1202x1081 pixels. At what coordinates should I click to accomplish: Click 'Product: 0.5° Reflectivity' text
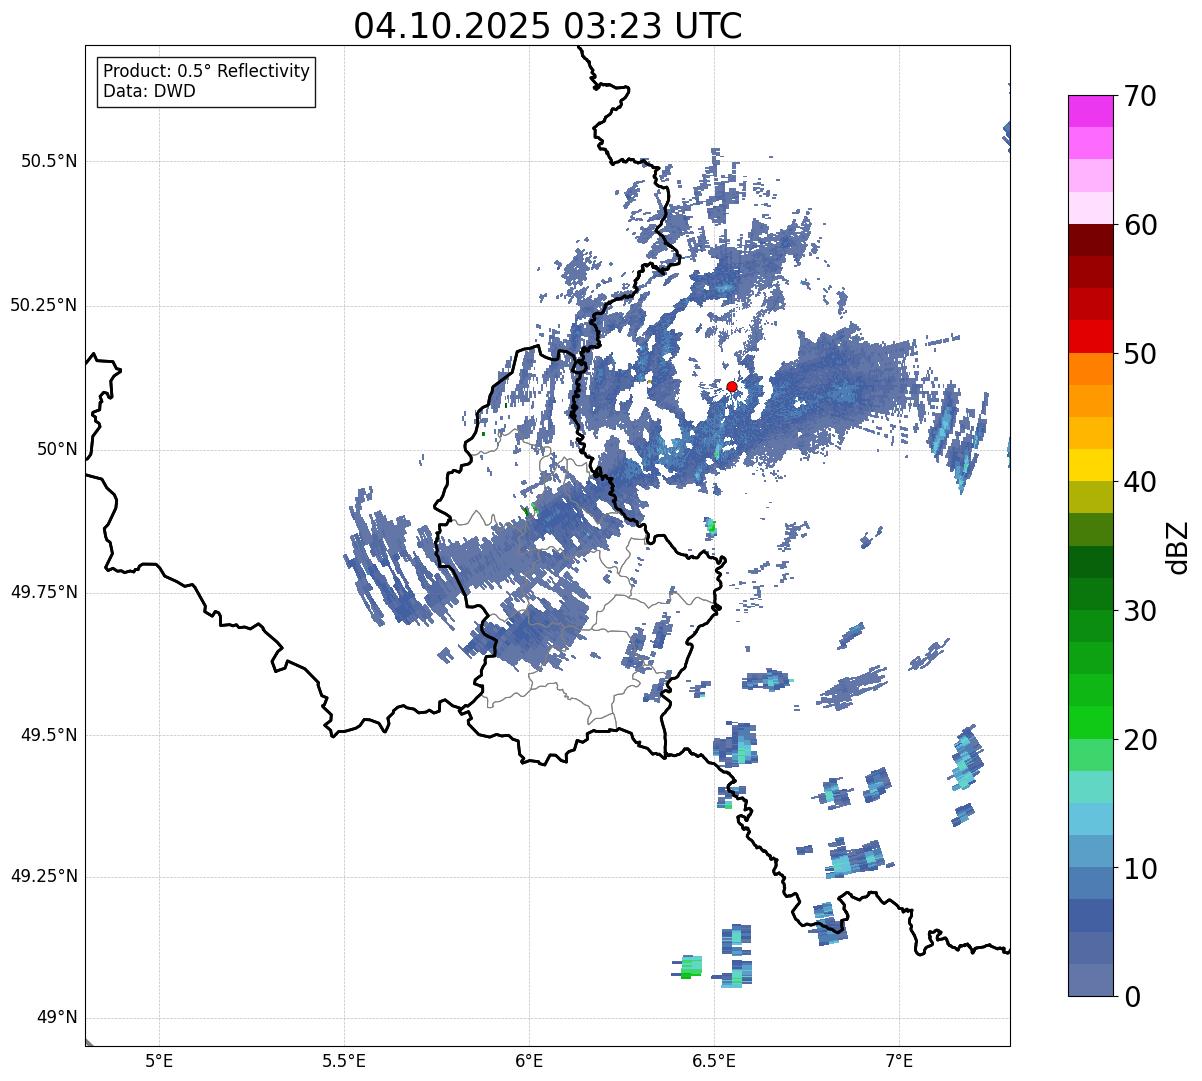click(x=206, y=71)
